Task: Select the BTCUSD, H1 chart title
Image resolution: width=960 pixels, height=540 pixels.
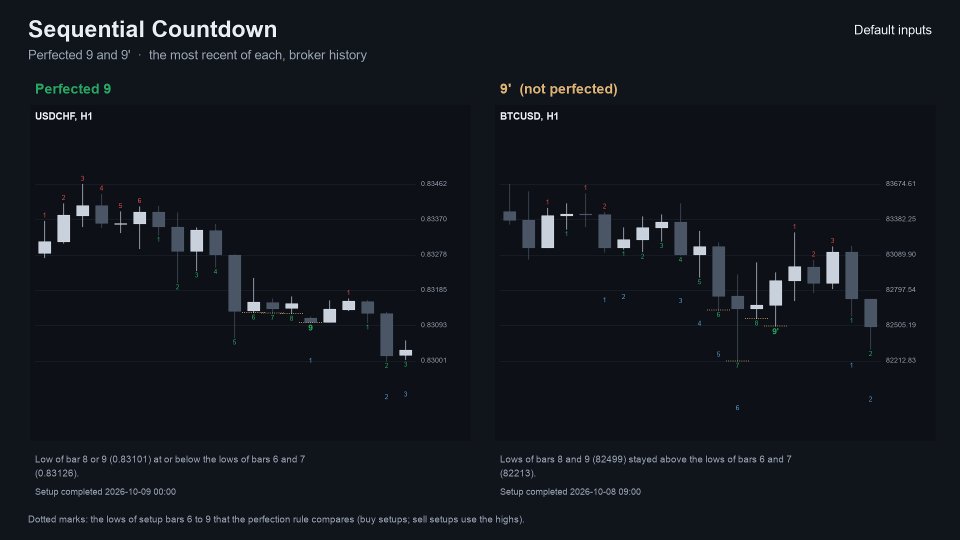Action: [x=529, y=116]
